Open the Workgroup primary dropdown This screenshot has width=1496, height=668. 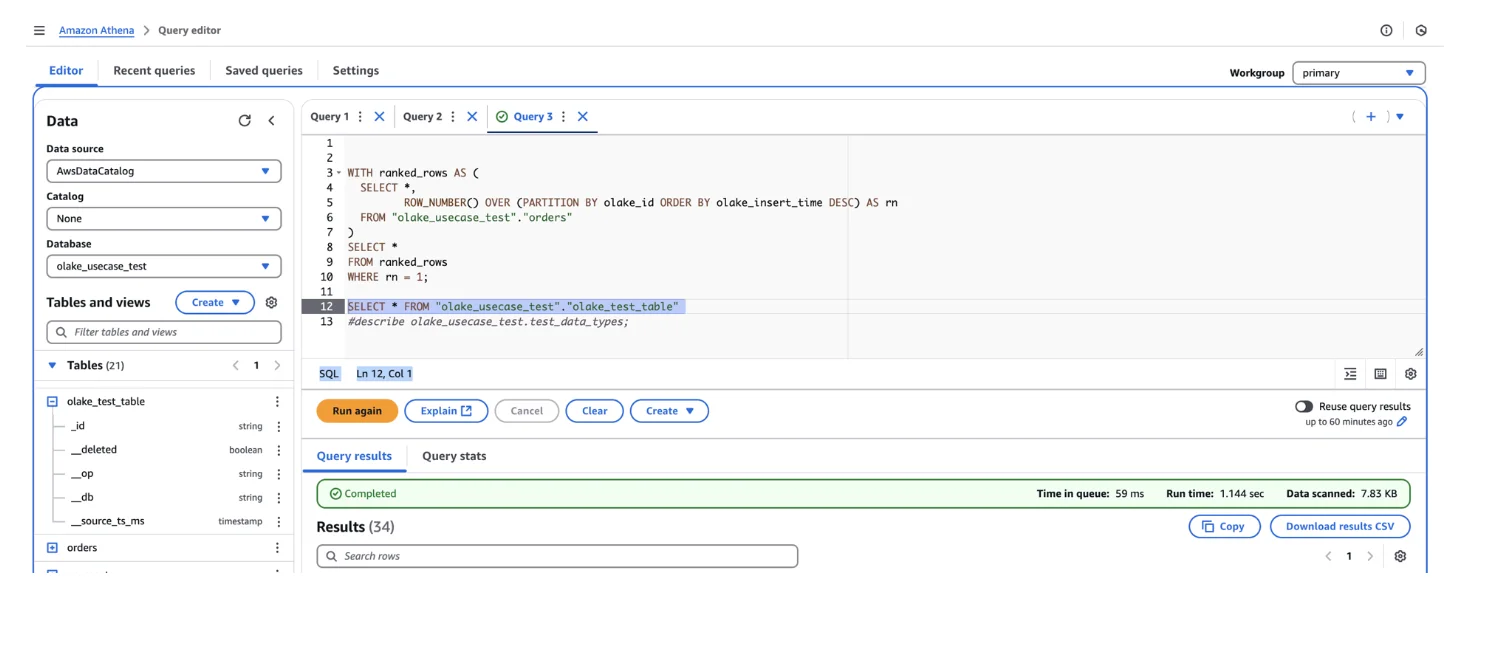(x=1358, y=73)
